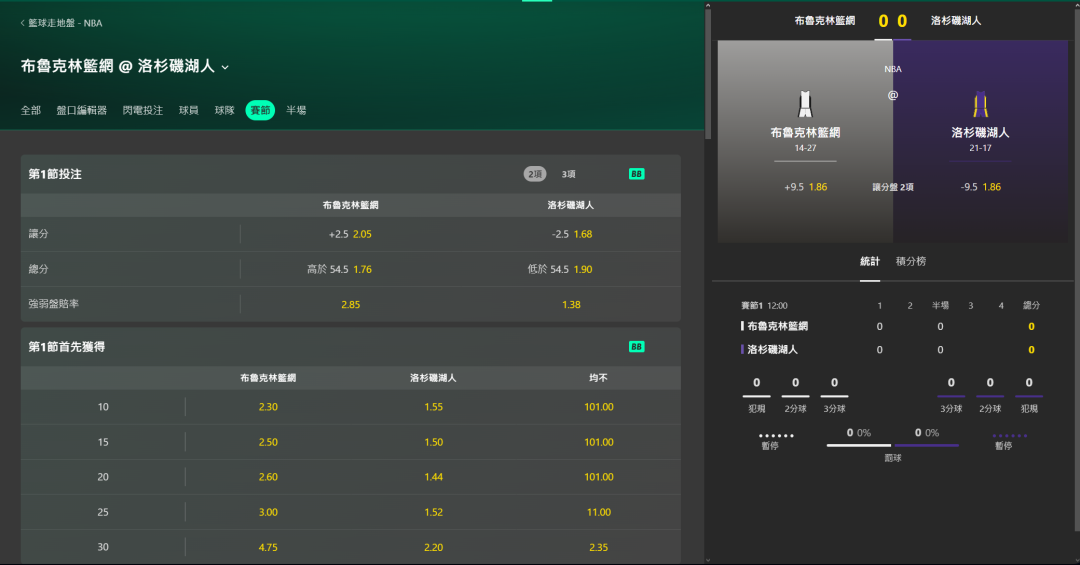Select the 3項 toggle in 第1節投注

tap(568, 174)
